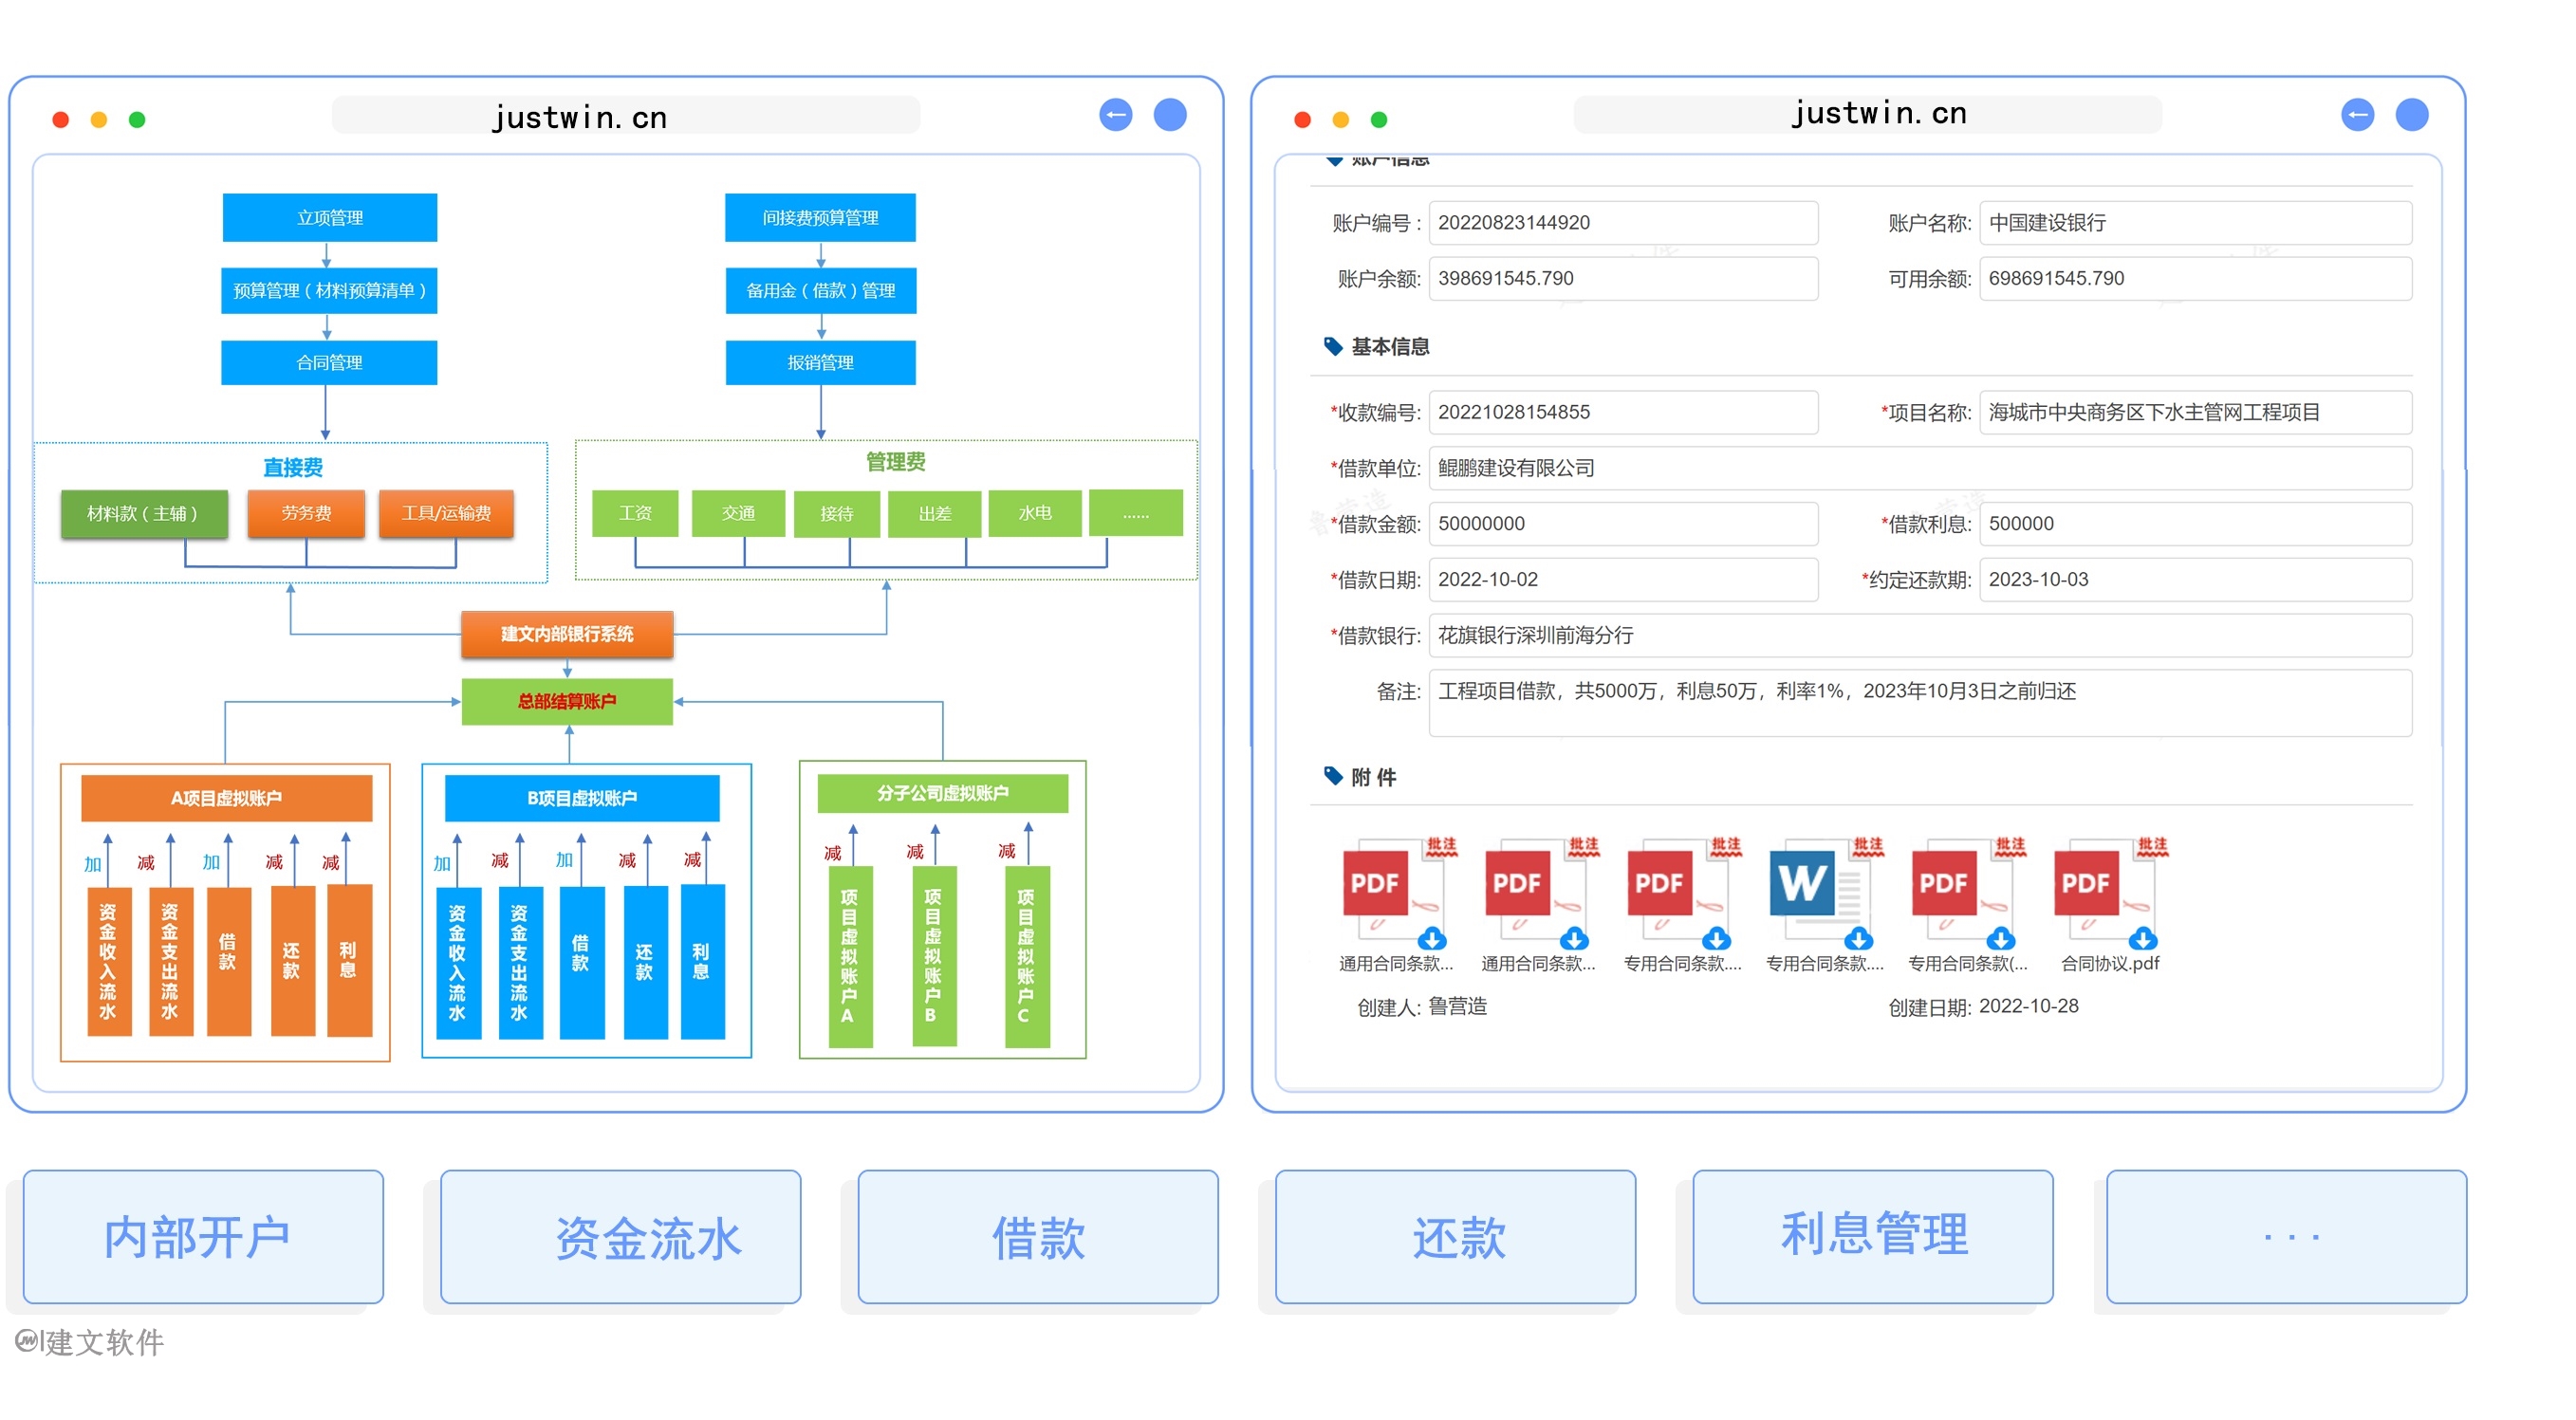Click the 预算管理(材料预算清单) box

(329, 290)
